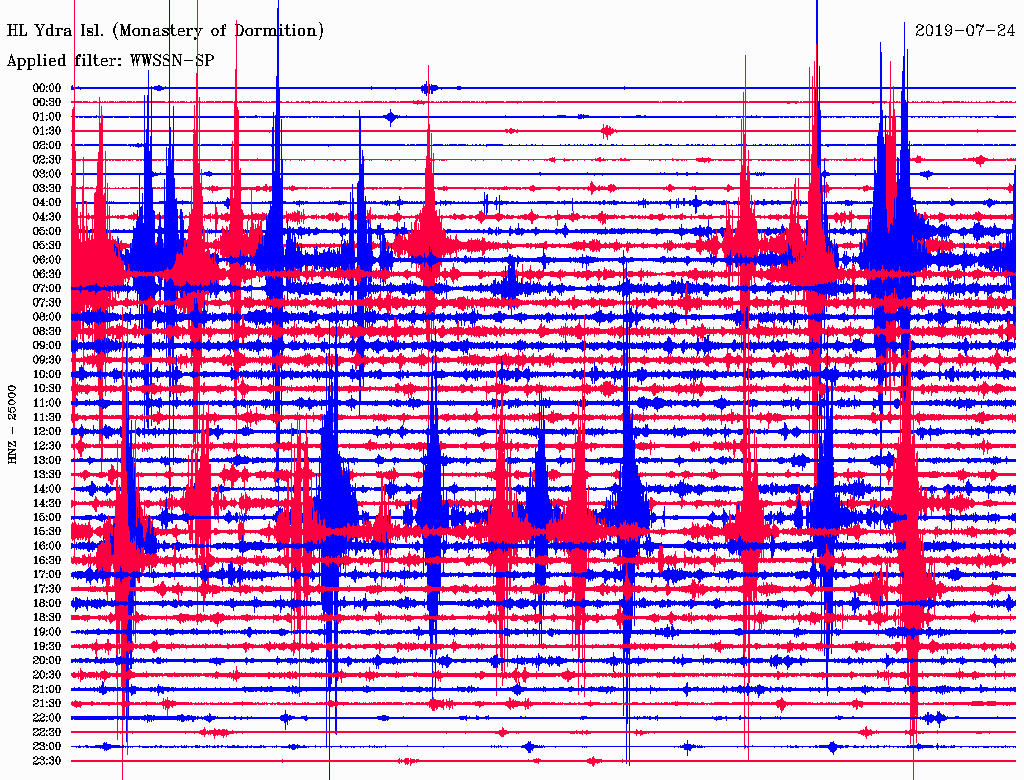
Task: Select the 11:00 time label
Action: [x=47, y=403]
